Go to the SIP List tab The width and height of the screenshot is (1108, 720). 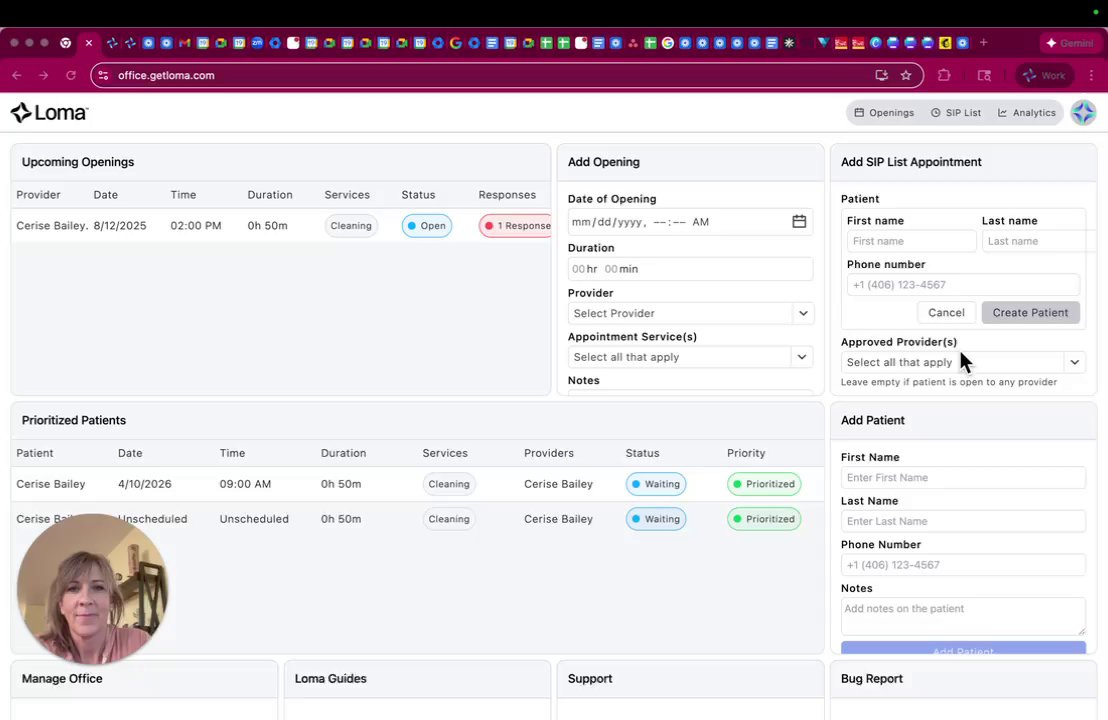point(956,113)
